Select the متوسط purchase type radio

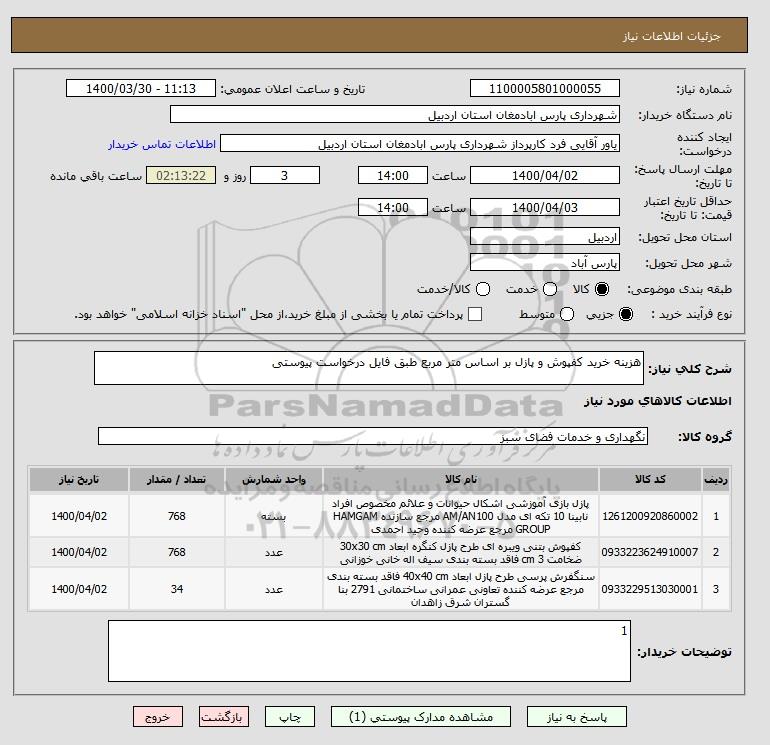567,314
